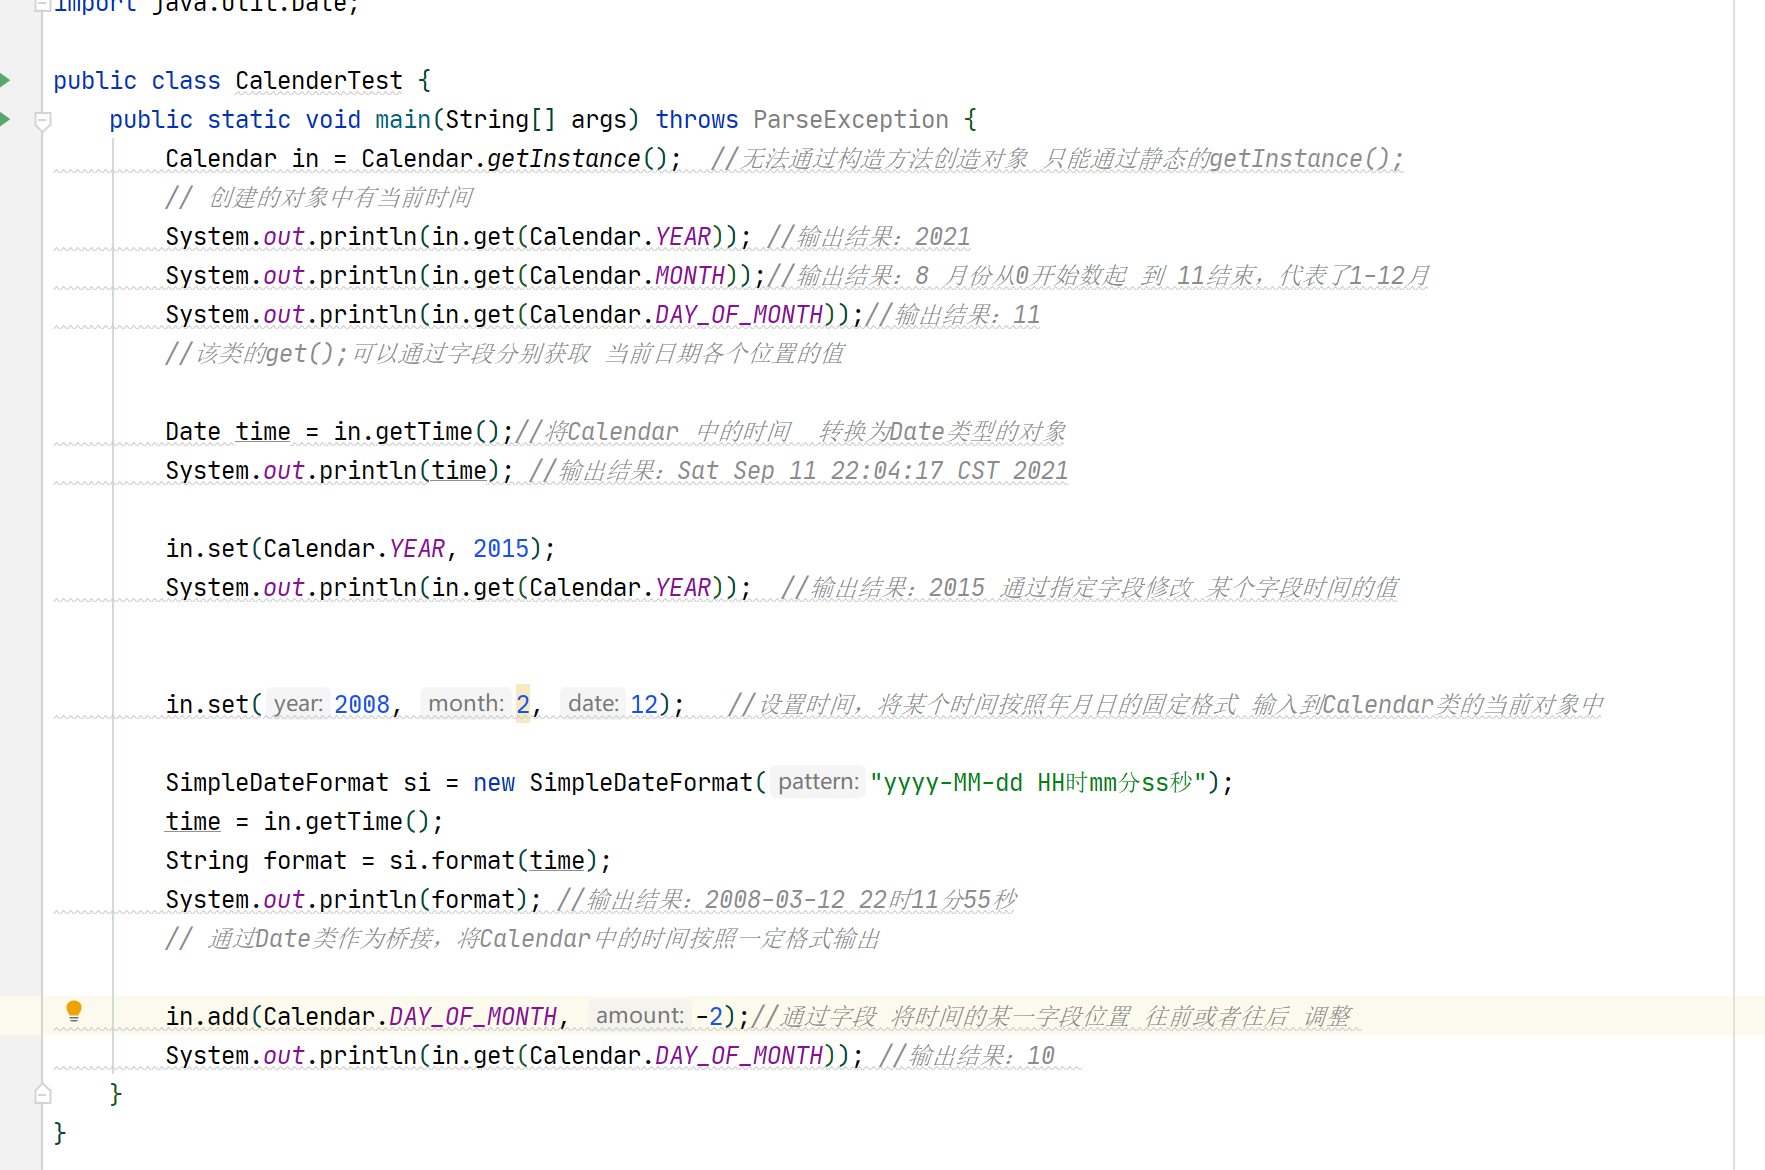Click DAY_OF_MONTH in the in.add call

pos(473,1016)
